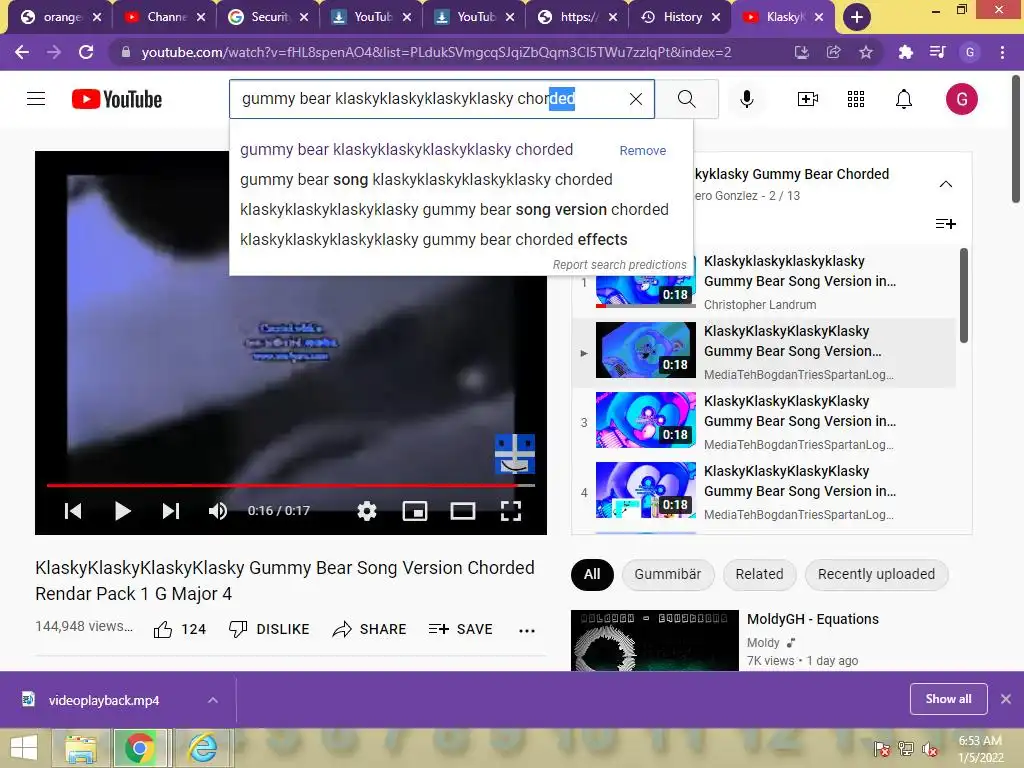Screen dimensions: 1024x768
Task: Bookmark this page with the star
Action: coord(865,52)
